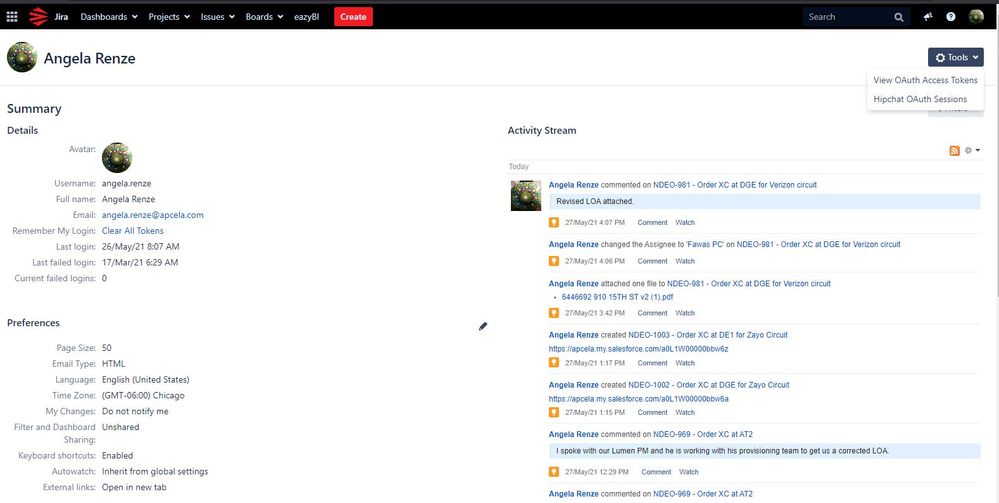This screenshot has height=503, width=999.
Task: Click Angela Renze name in first activity entry
Action: pos(573,185)
